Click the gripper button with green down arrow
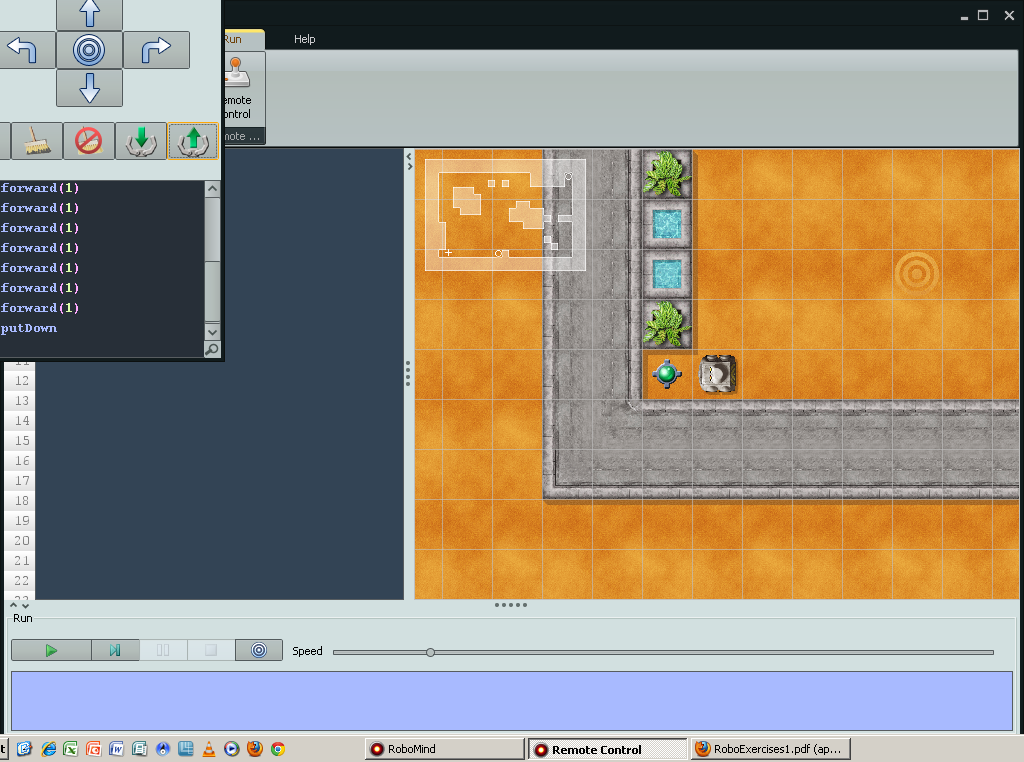 click(x=141, y=141)
